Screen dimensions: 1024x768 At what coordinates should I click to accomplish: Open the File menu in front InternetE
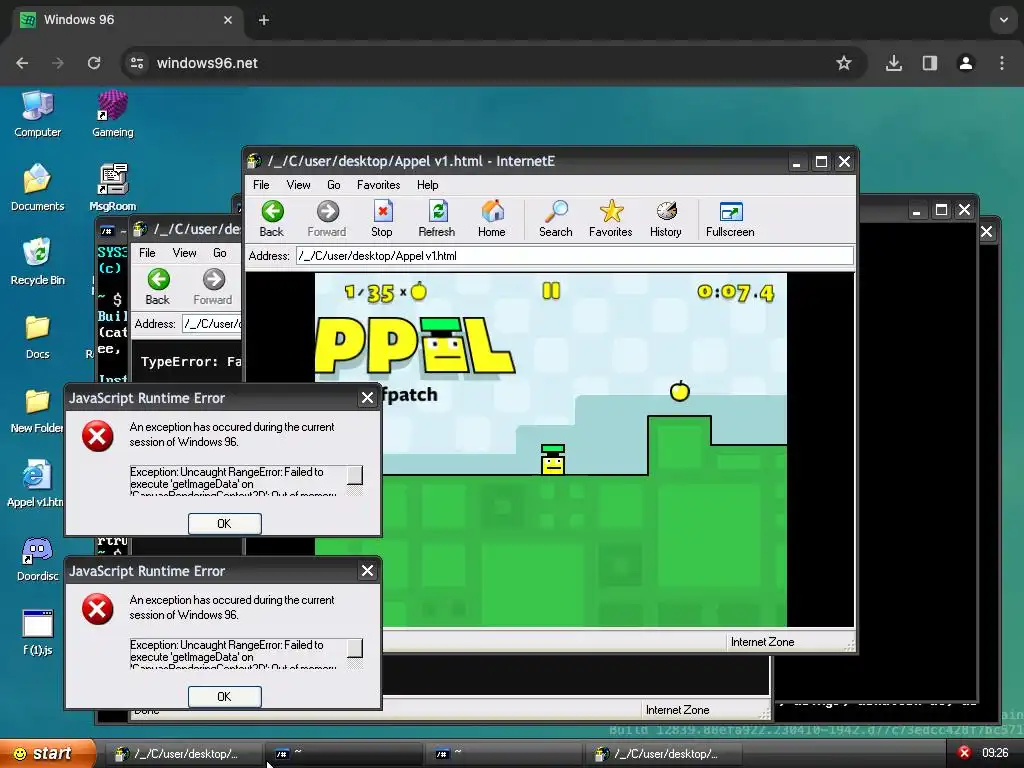click(261, 185)
